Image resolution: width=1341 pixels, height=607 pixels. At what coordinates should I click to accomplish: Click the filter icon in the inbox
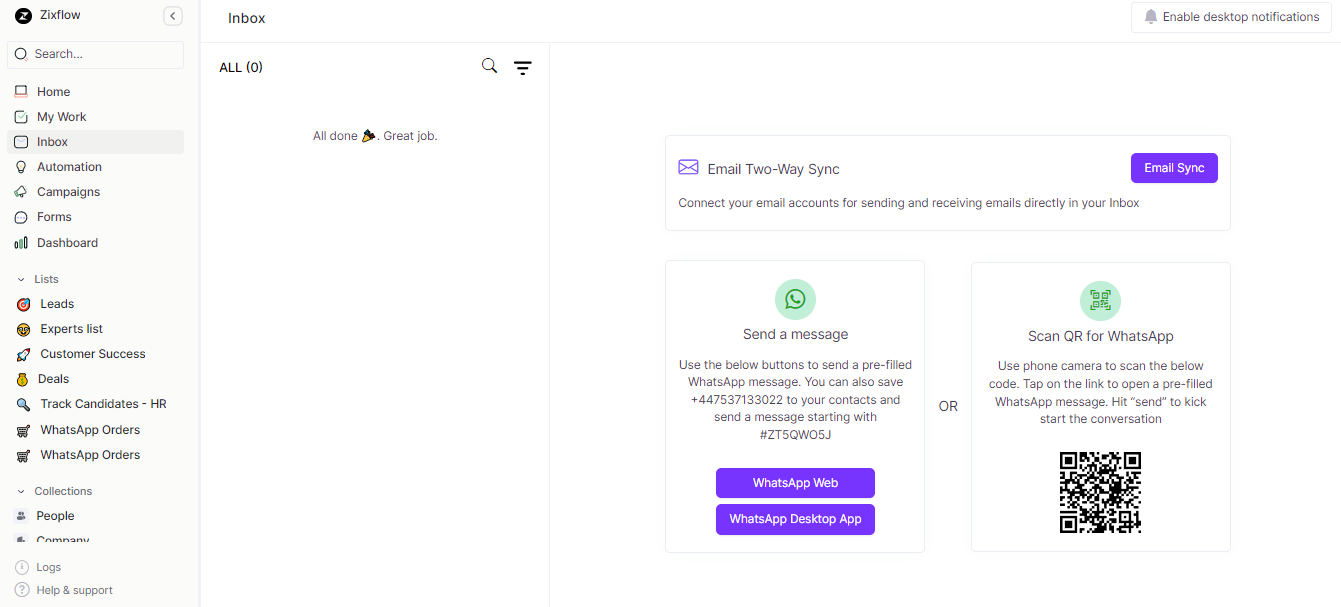(x=523, y=66)
